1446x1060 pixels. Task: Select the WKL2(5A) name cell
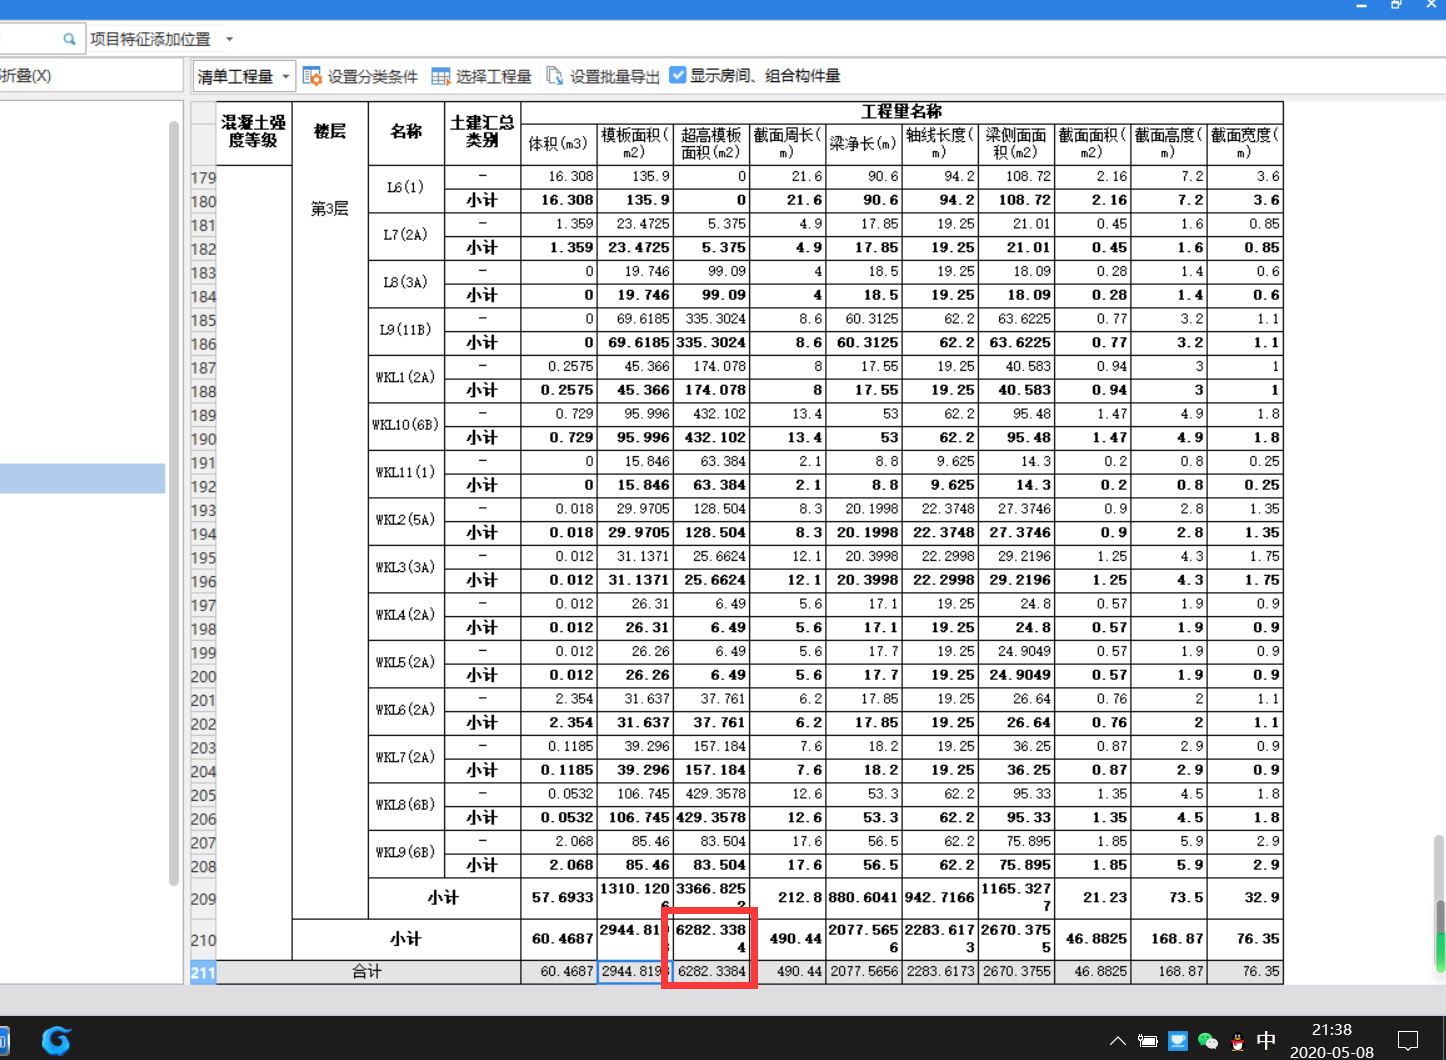coord(406,521)
